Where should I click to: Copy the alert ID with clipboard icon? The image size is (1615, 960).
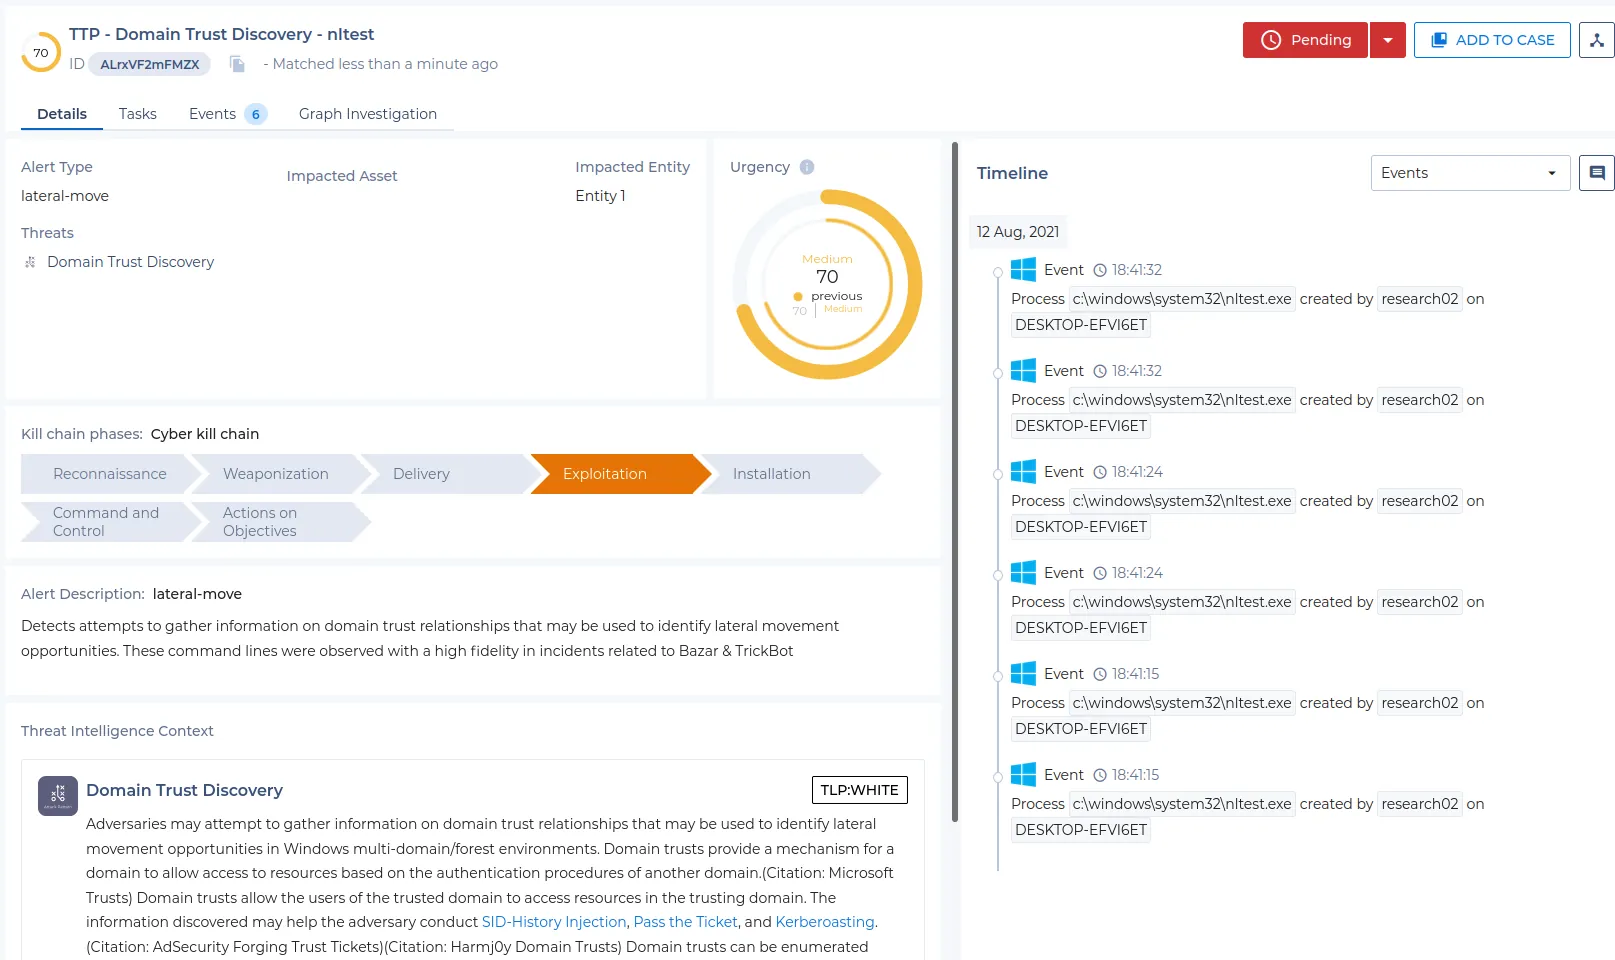[x=237, y=64]
